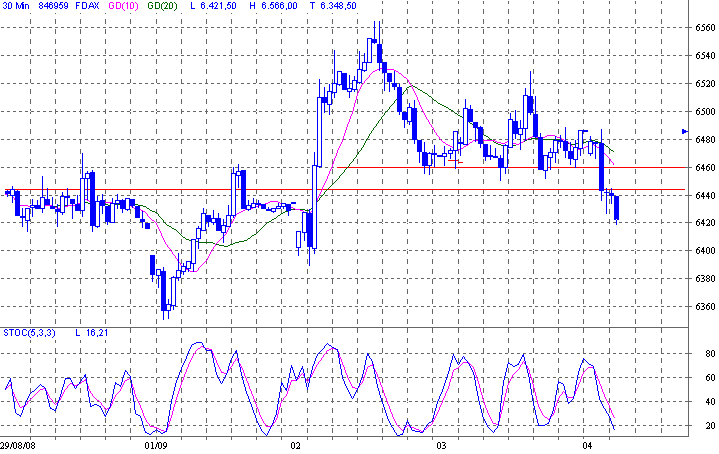Click the stochastic 40 level label

click(710, 402)
